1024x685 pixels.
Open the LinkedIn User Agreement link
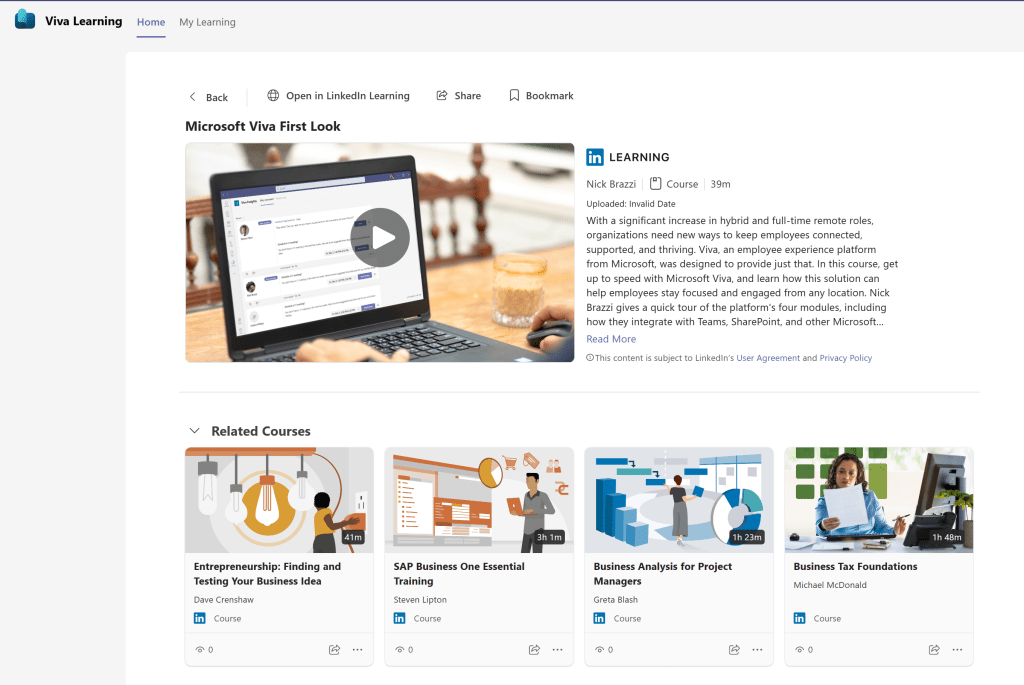tap(767, 358)
